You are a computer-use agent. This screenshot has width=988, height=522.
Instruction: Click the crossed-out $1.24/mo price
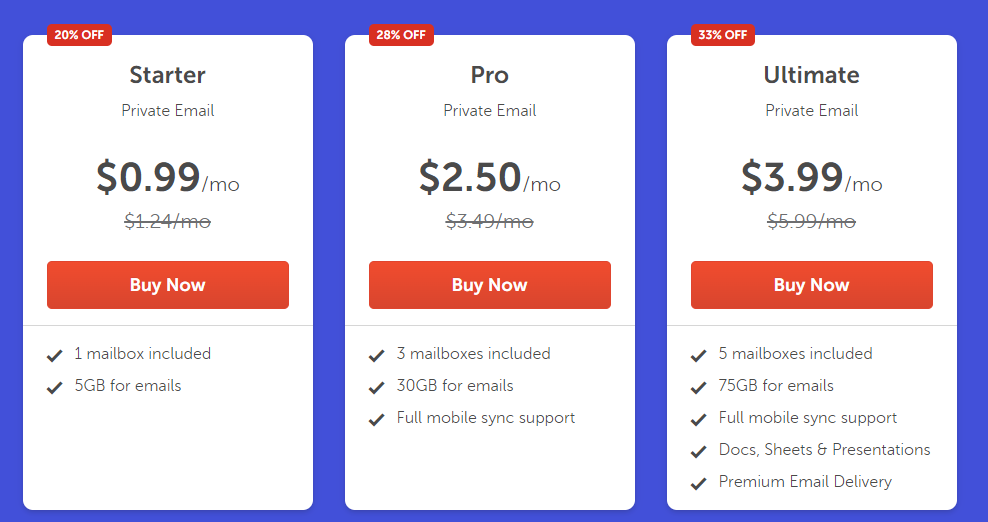pyautogui.click(x=168, y=222)
